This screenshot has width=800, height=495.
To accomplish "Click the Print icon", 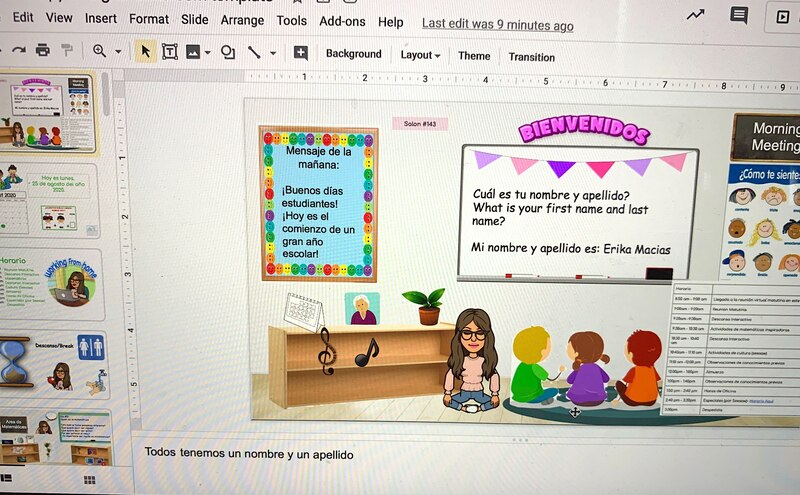I will (x=42, y=50).
